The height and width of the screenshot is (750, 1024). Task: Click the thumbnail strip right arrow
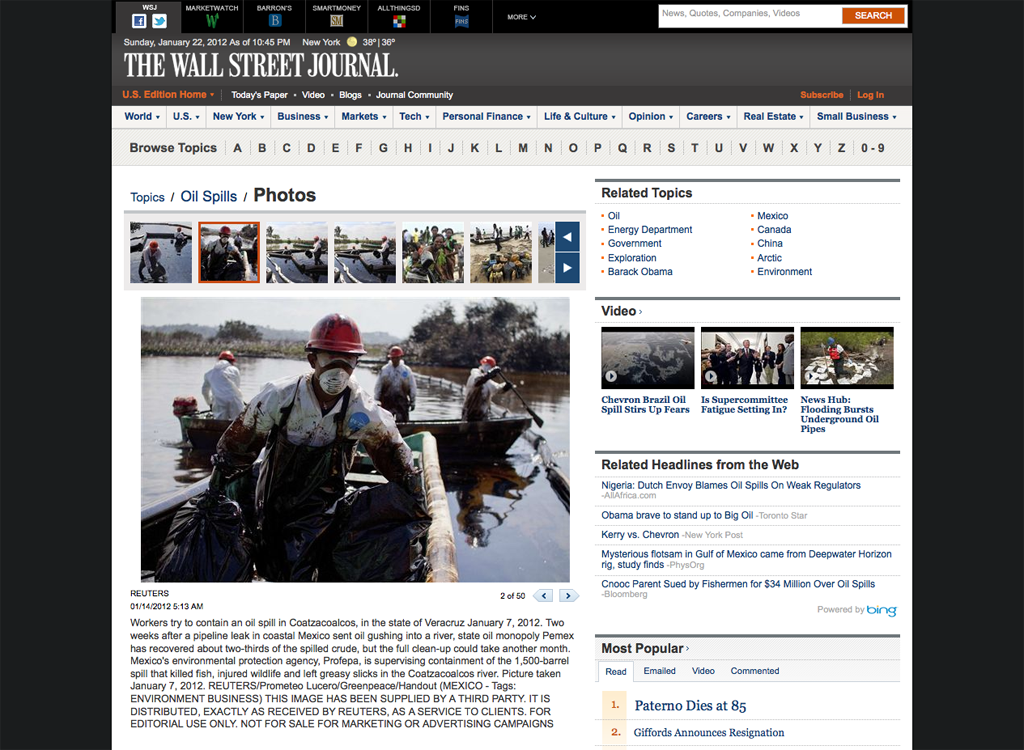(x=567, y=268)
